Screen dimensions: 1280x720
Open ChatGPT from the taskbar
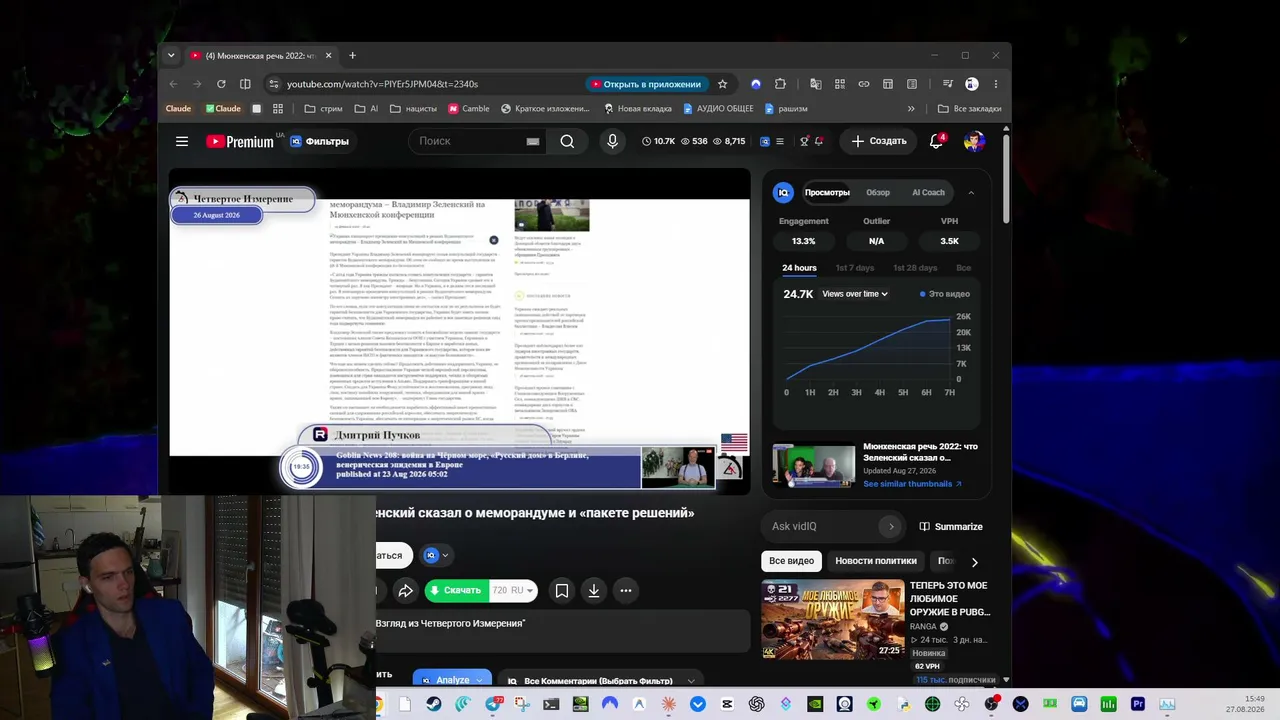pyautogui.click(x=756, y=704)
